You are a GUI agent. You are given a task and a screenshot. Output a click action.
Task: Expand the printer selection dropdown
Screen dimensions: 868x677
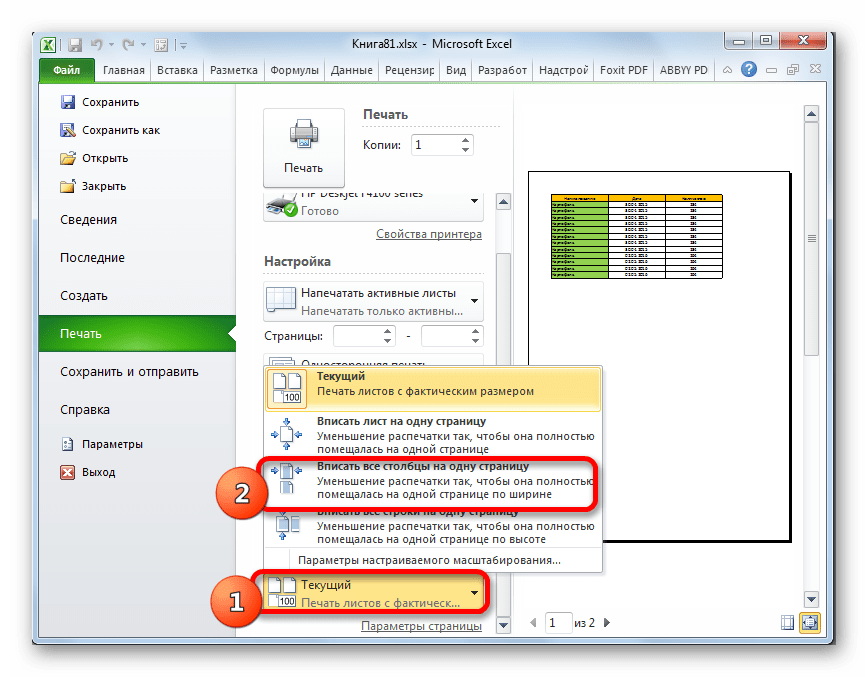pyautogui.click(x=474, y=201)
